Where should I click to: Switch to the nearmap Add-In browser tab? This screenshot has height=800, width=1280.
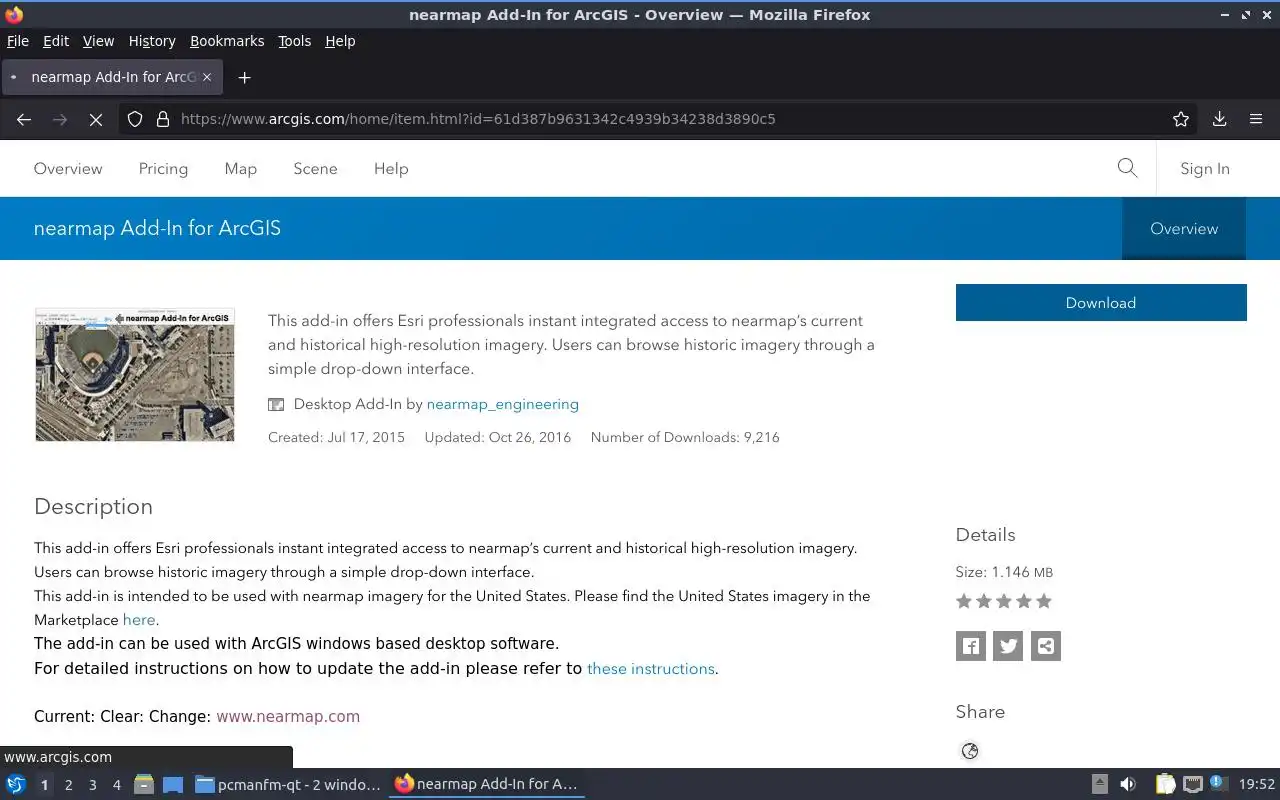pos(112,77)
